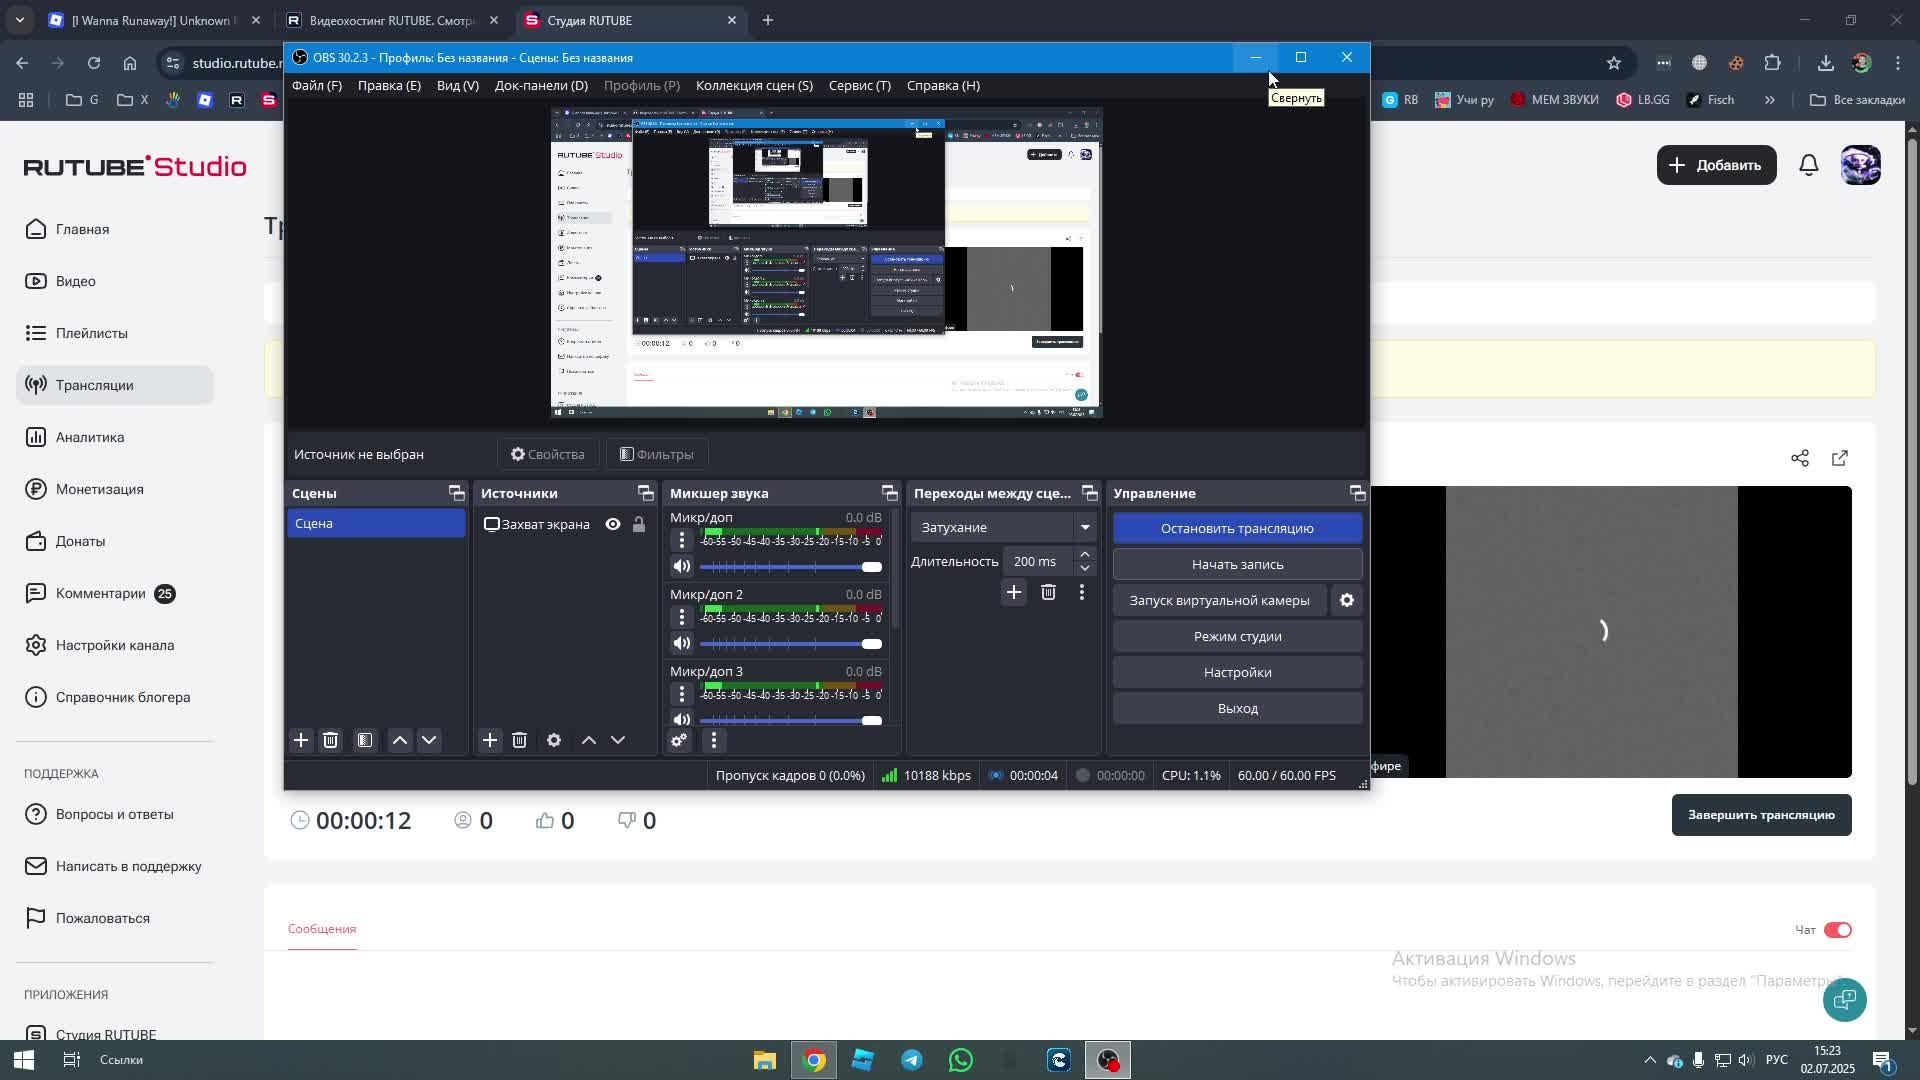The width and height of the screenshot is (1920, 1080).
Task: Decrease transition duration with down arrow
Action: pyautogui.click(x=1085, y=568)
